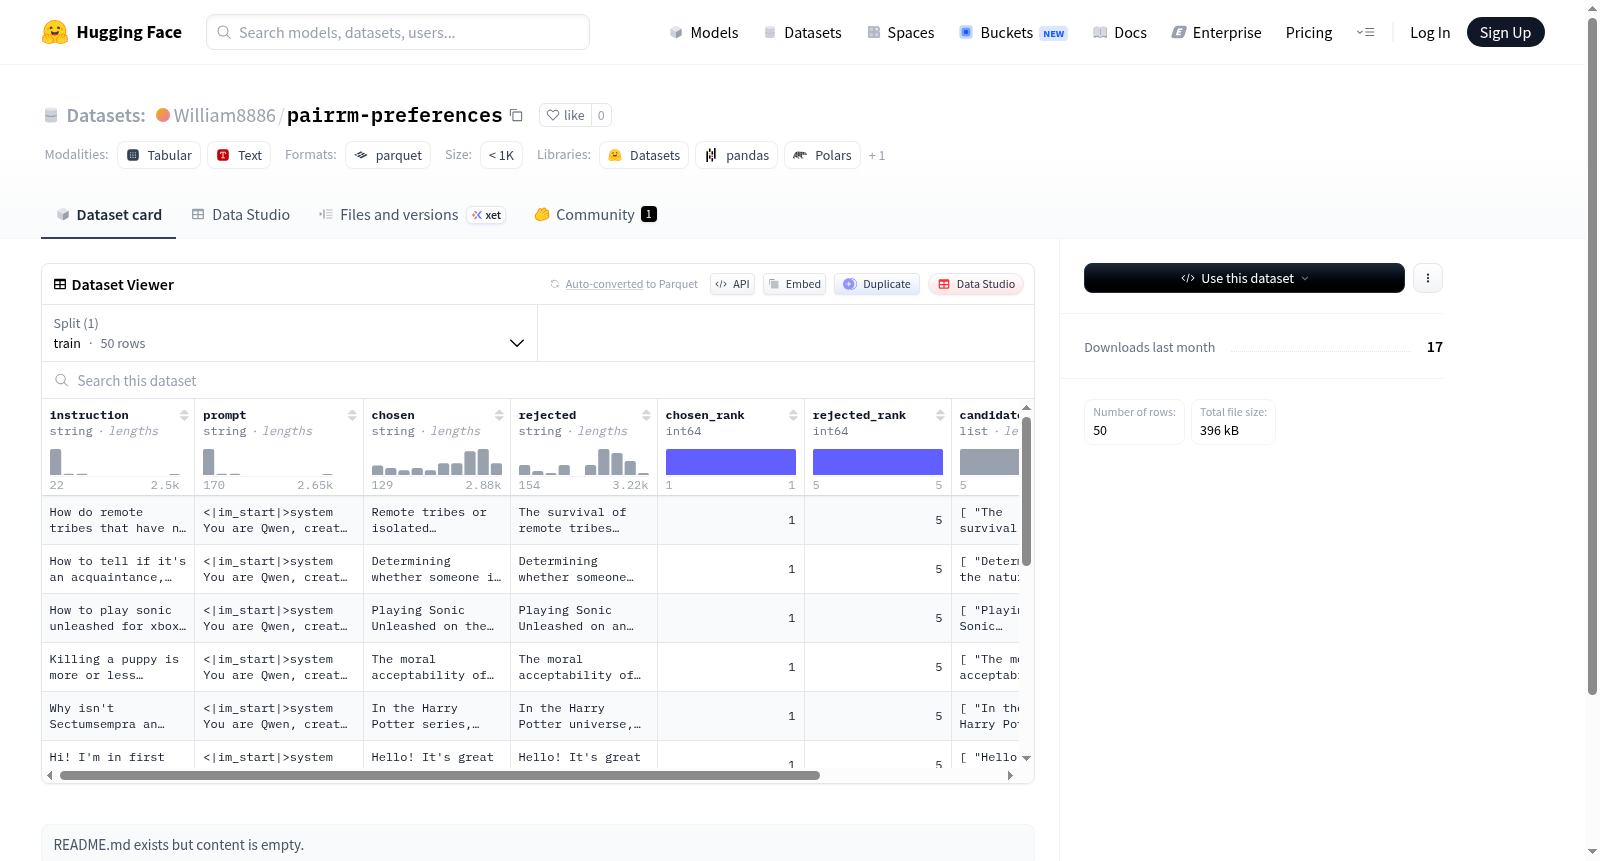Sort the rejected column
The image size is (1600, 861).
(x=646, y=415)
